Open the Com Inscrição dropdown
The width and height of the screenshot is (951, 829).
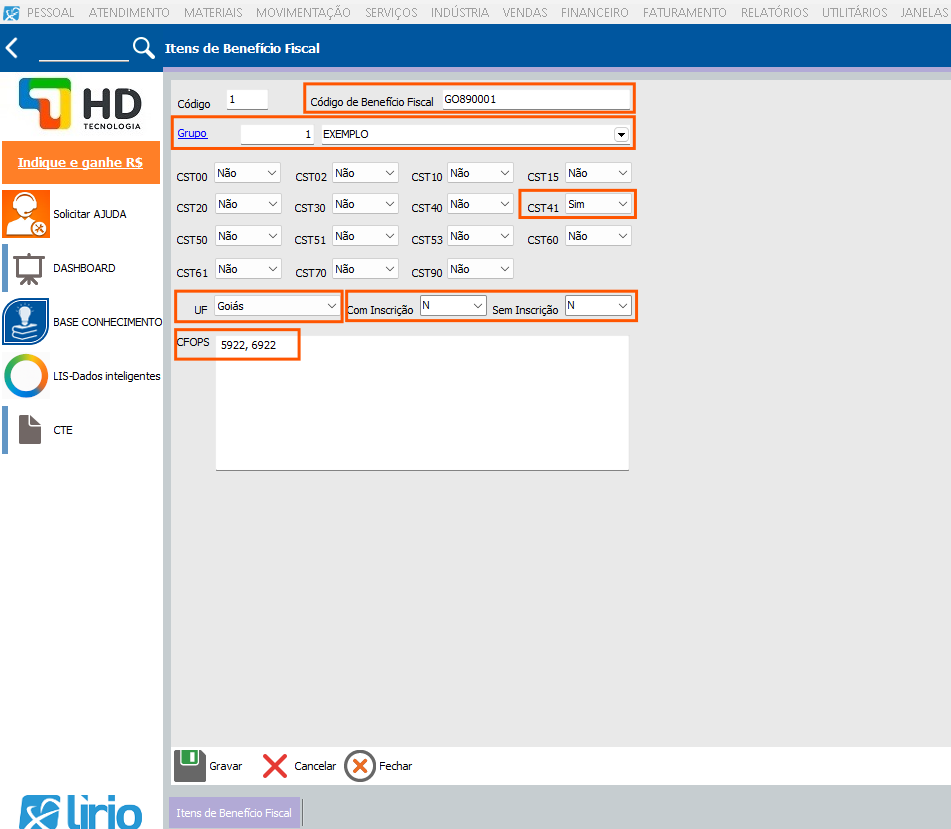pos(477,306)
